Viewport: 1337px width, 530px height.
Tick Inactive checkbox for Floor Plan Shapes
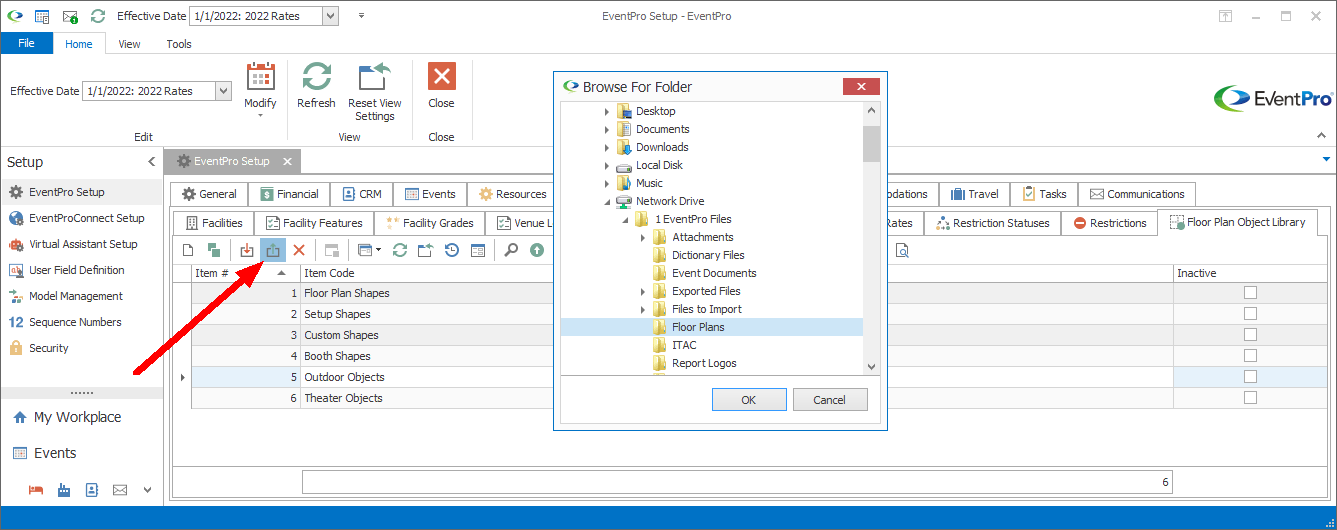(x=1250, y=293)
